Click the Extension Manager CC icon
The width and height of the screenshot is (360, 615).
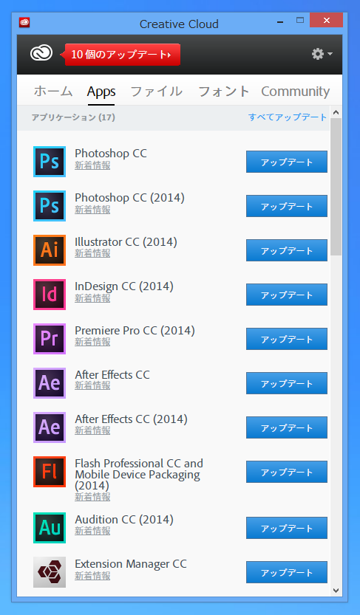[x=49, y=572]
